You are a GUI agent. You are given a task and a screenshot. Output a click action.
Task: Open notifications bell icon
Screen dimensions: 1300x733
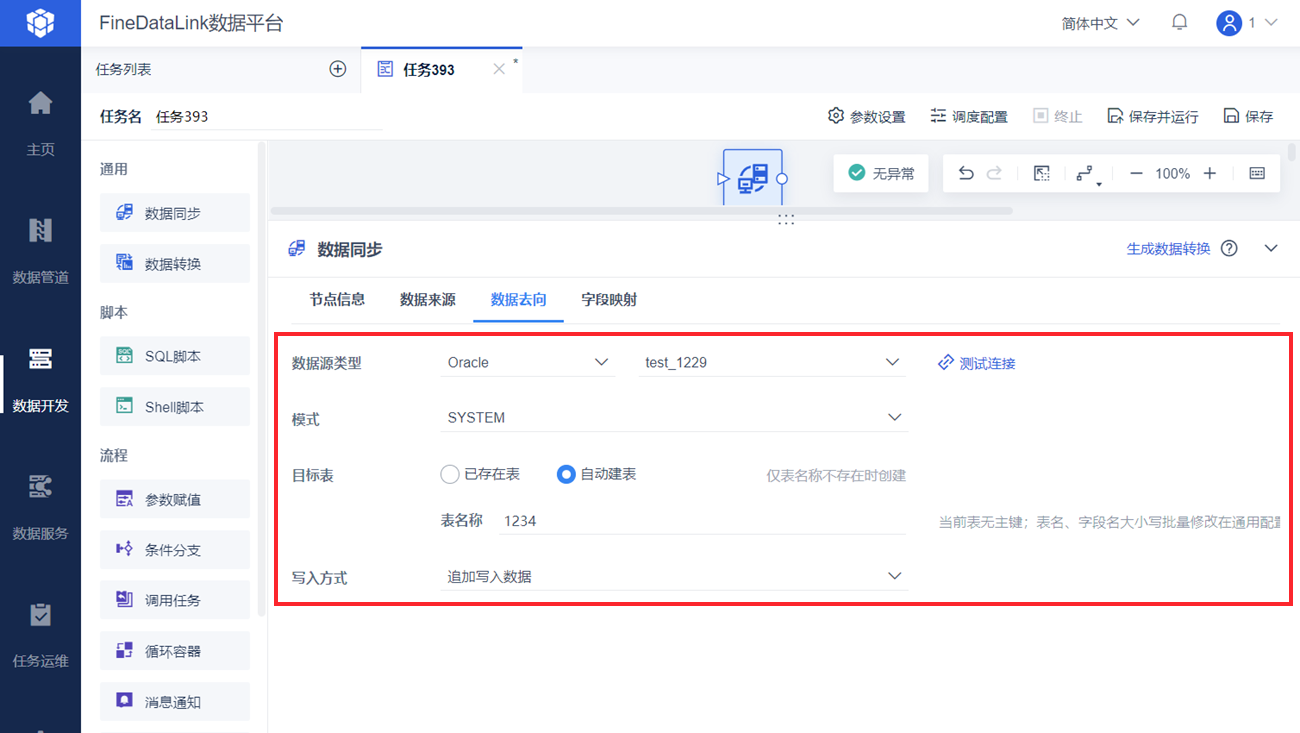tap(1180, 22)
